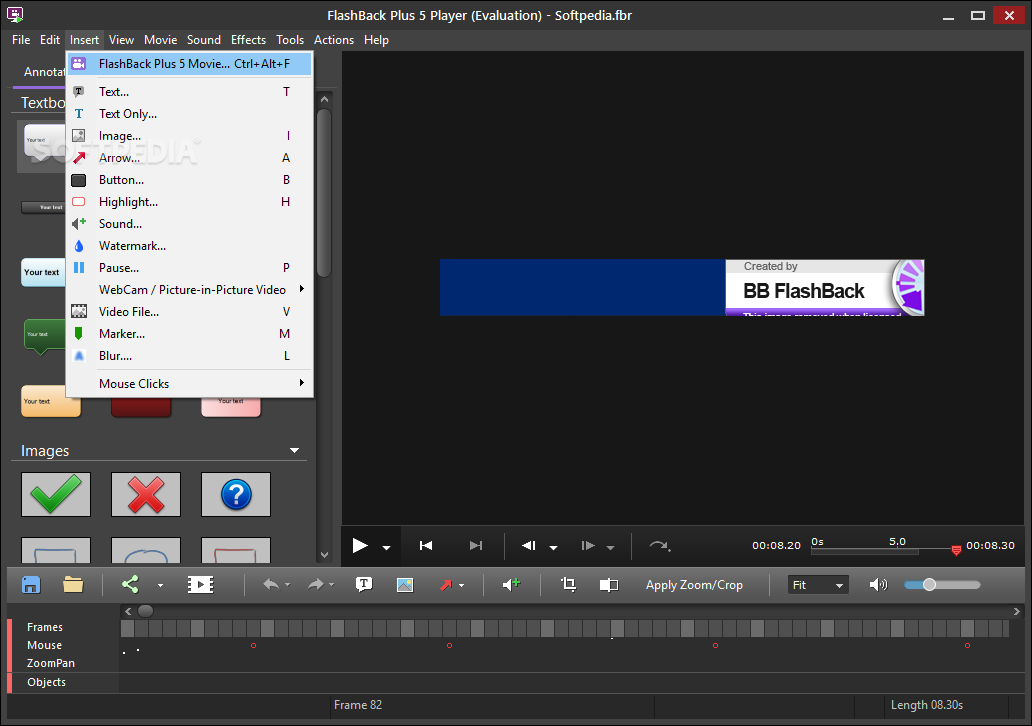Viewport: 1032px width, 726px height.
Task: Open the Movie menu
Action: 161,39
